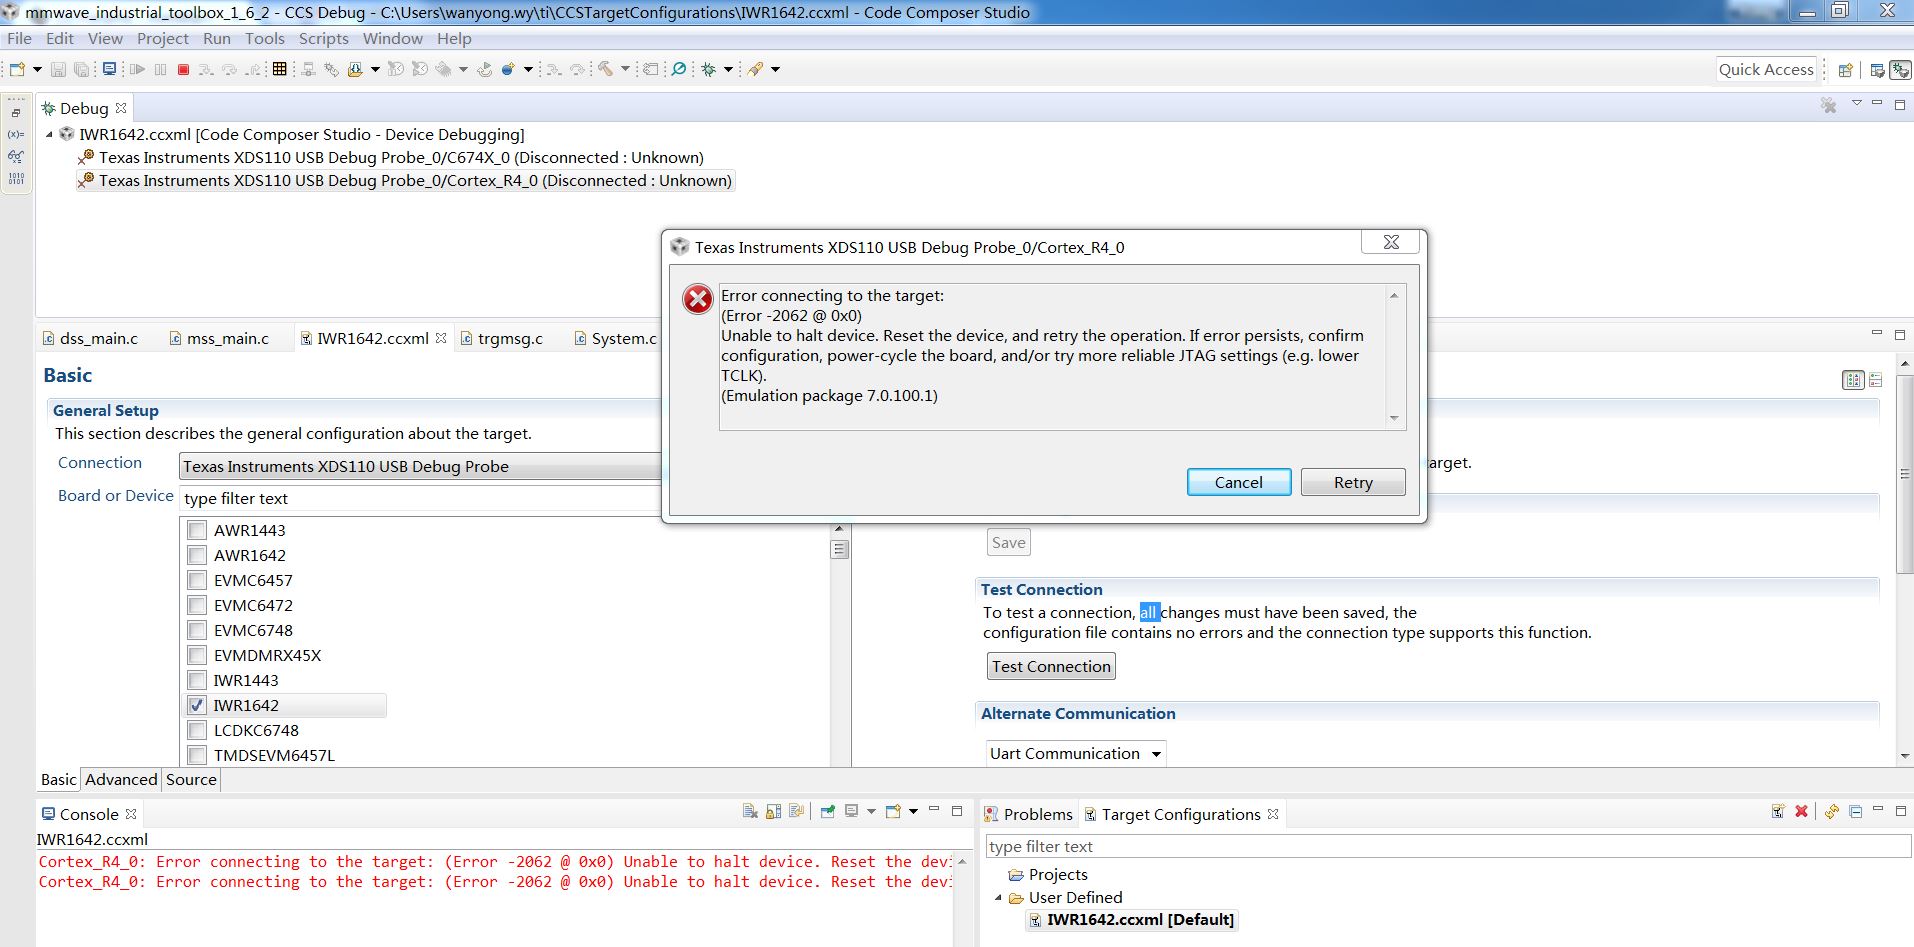Check the EVMC6457 checkbox

click(x=197, y=580)
